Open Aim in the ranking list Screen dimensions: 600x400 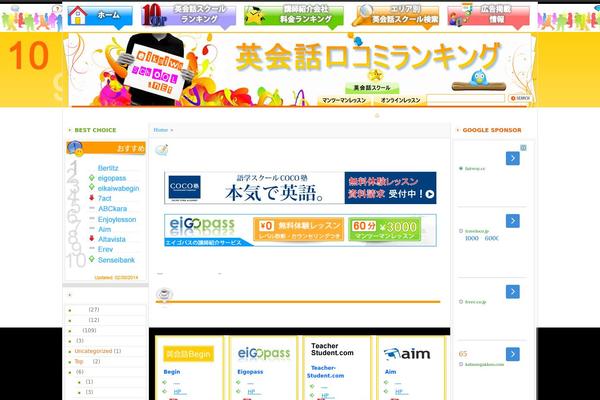(x=104, y=229)
